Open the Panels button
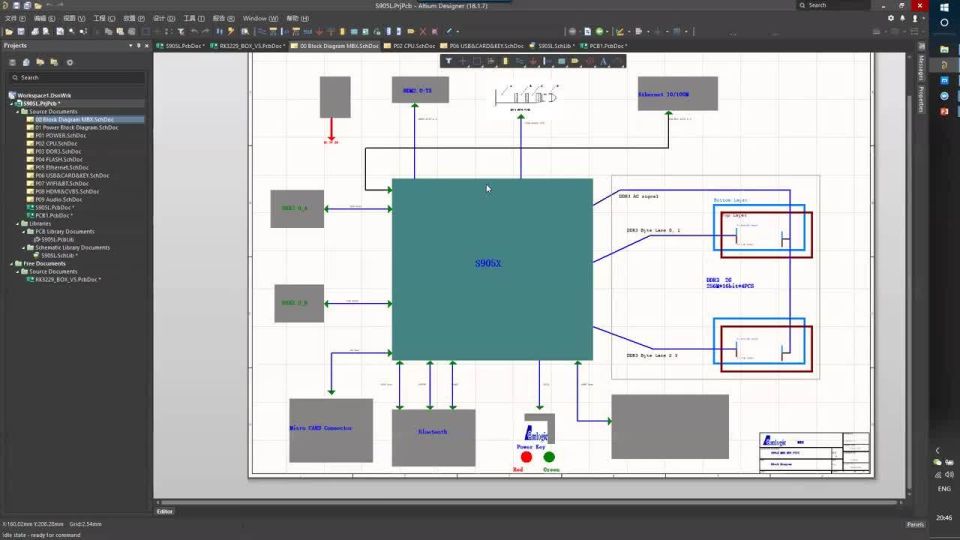The image size is (960, 540). tap(915, 524)
